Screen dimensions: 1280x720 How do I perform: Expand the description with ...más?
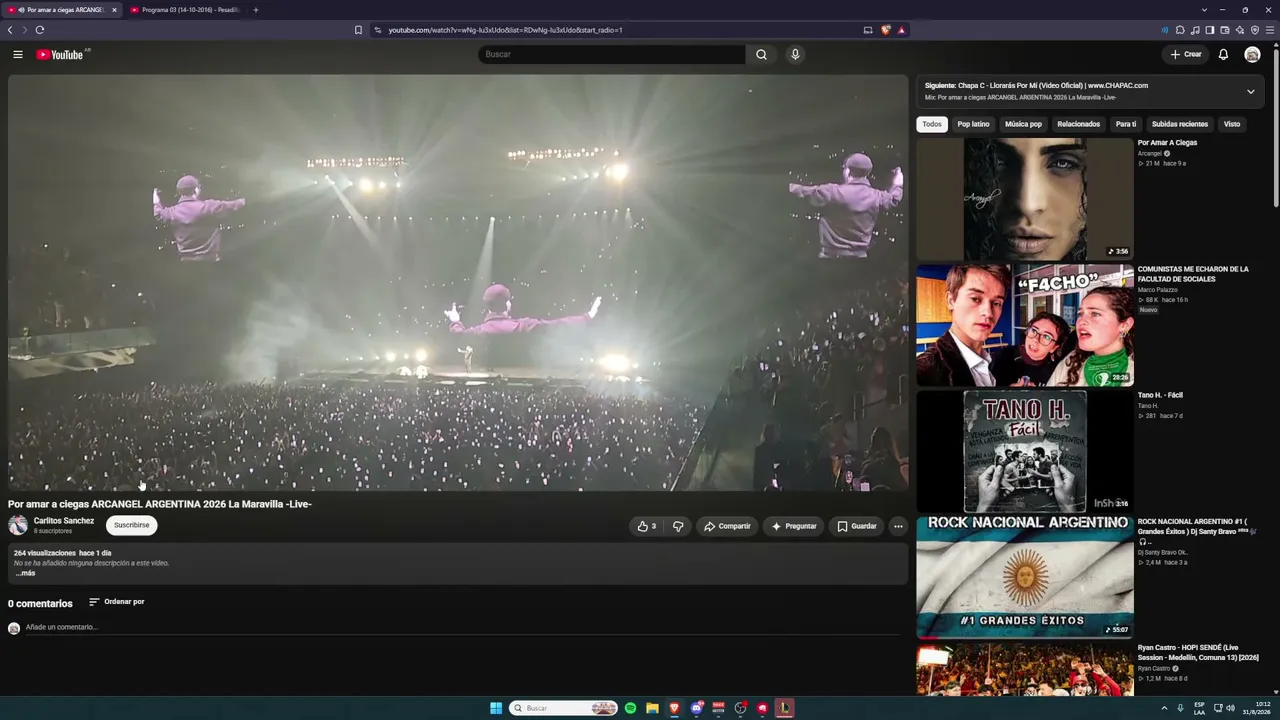[x=25, y=573]
